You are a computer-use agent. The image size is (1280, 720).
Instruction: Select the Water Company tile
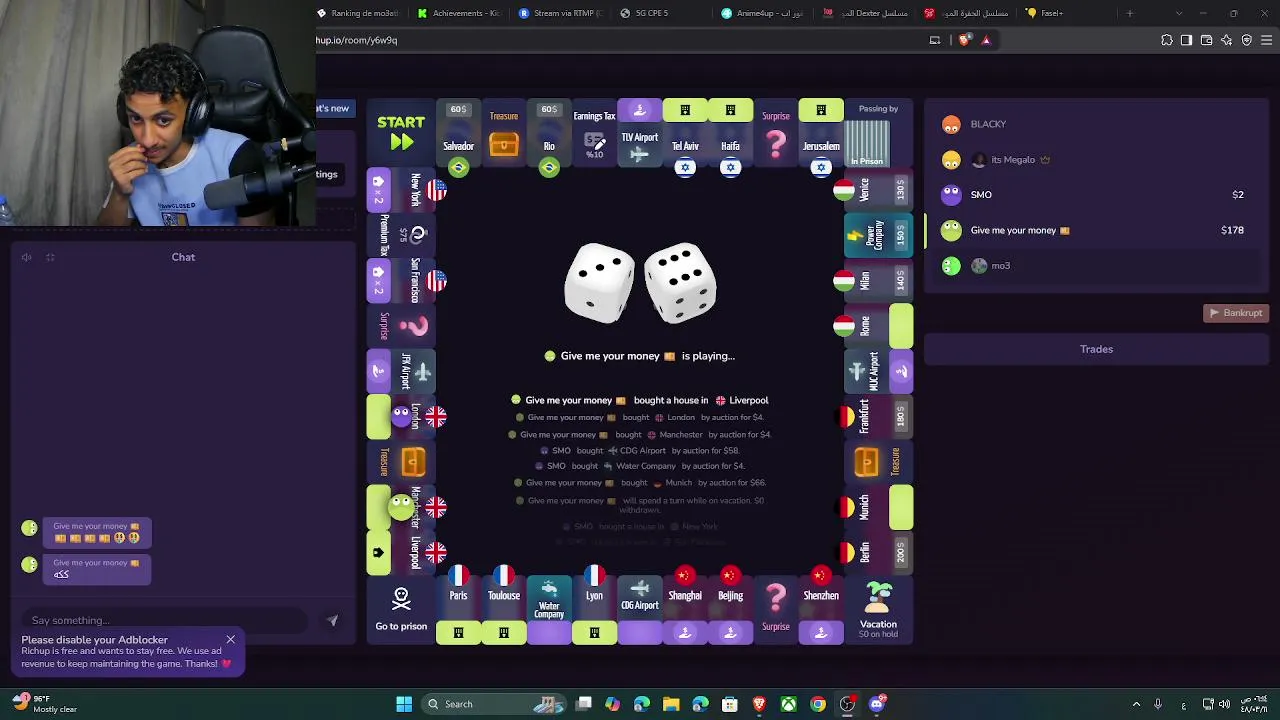549,610
